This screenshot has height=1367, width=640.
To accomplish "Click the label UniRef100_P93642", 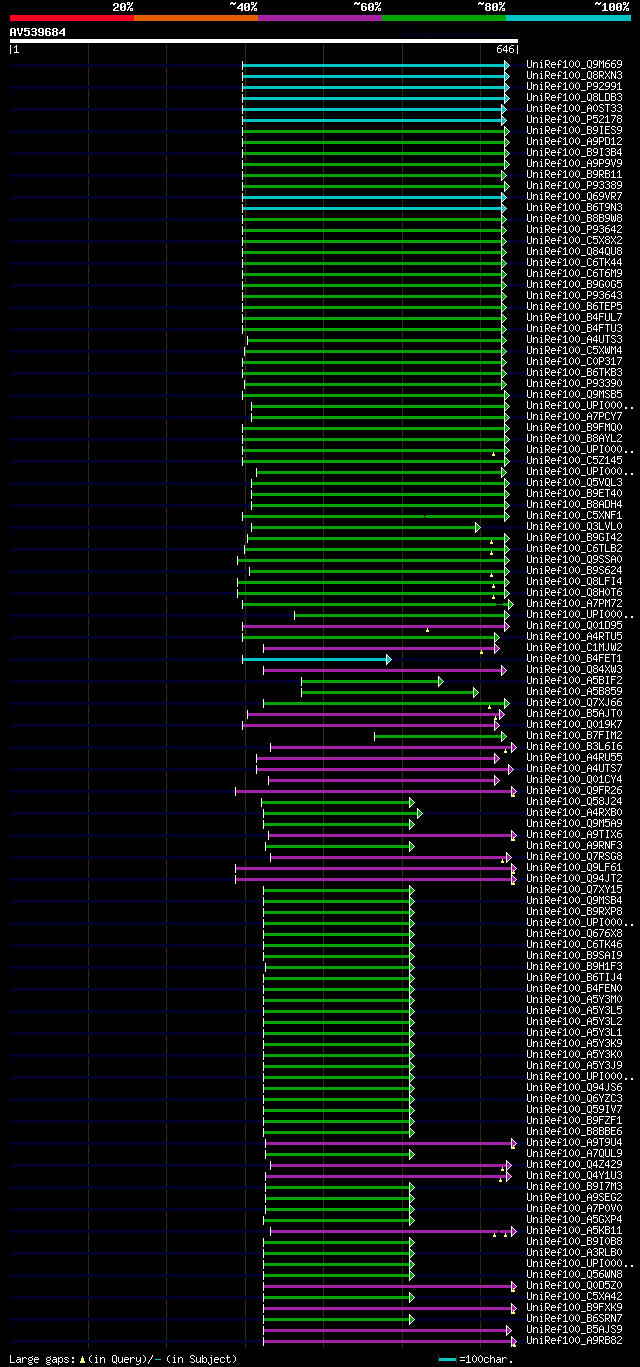I will 574,230.
